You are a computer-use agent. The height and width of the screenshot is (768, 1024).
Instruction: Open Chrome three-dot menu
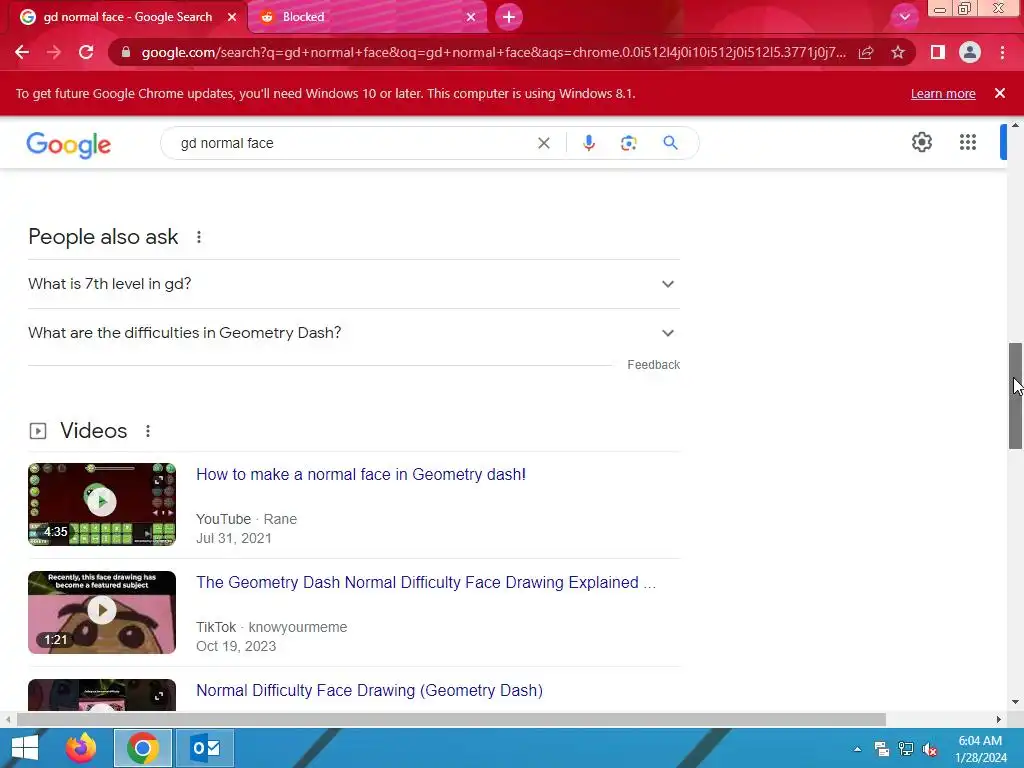tap(1002, 52)
